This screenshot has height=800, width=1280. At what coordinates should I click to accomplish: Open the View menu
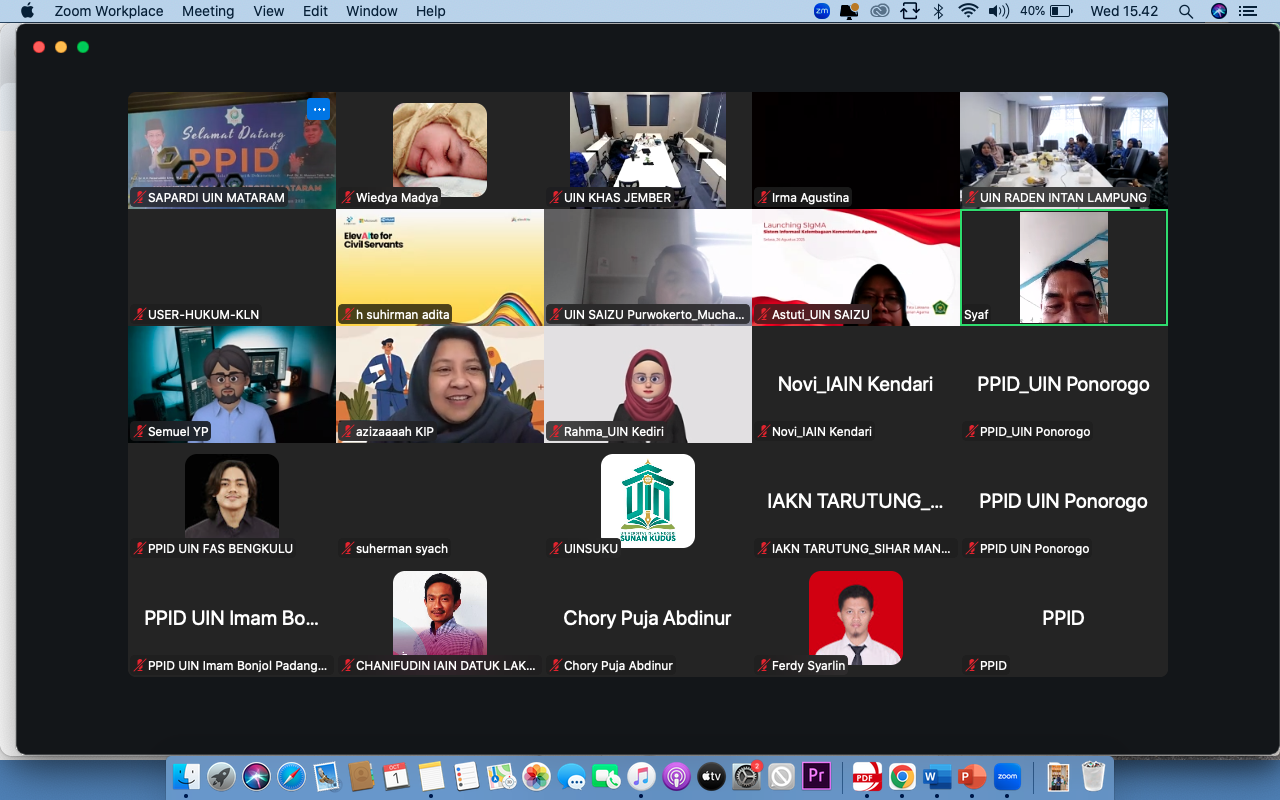click(268, 11)
